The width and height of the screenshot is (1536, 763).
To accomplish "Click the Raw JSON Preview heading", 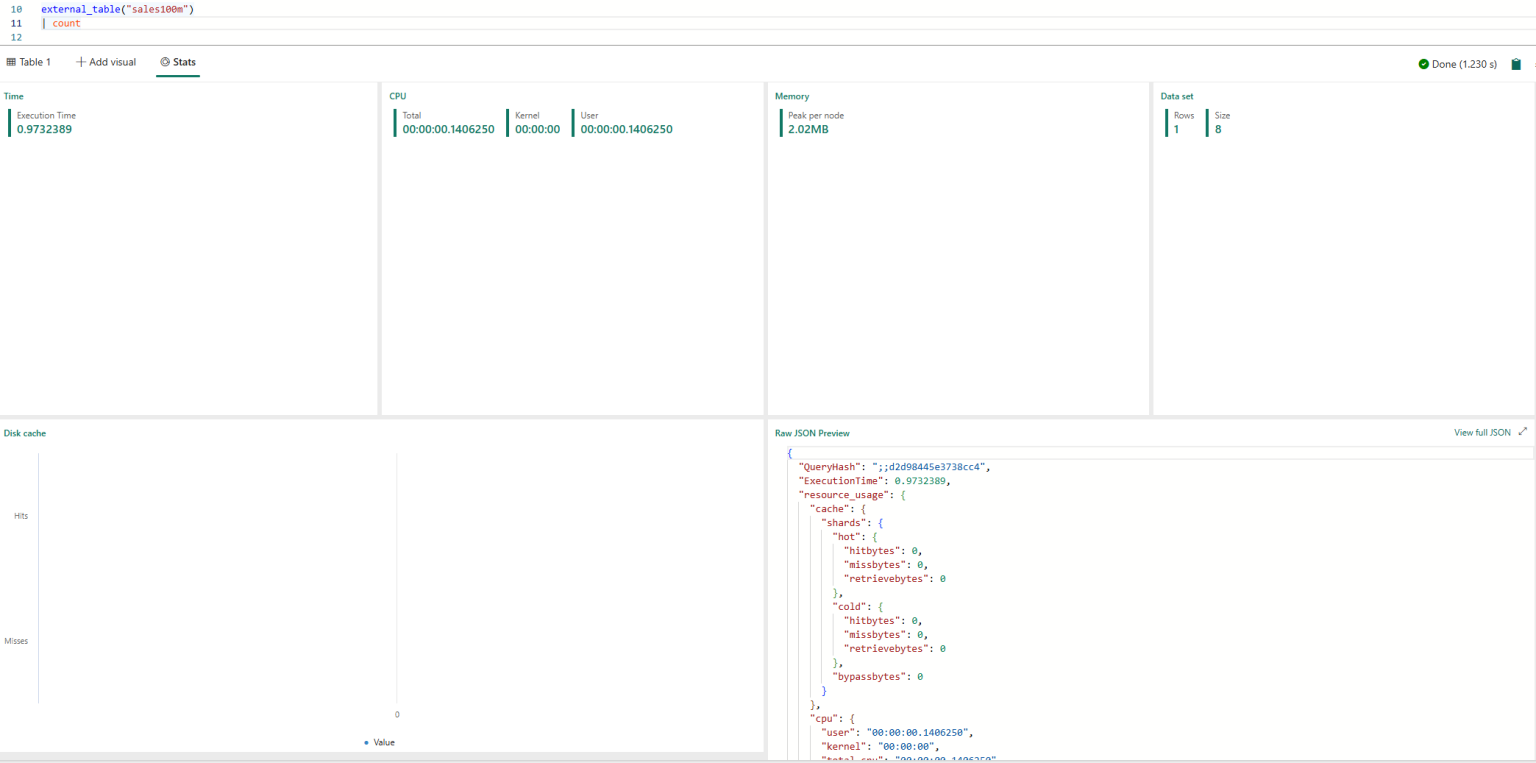I will (812, 433).
